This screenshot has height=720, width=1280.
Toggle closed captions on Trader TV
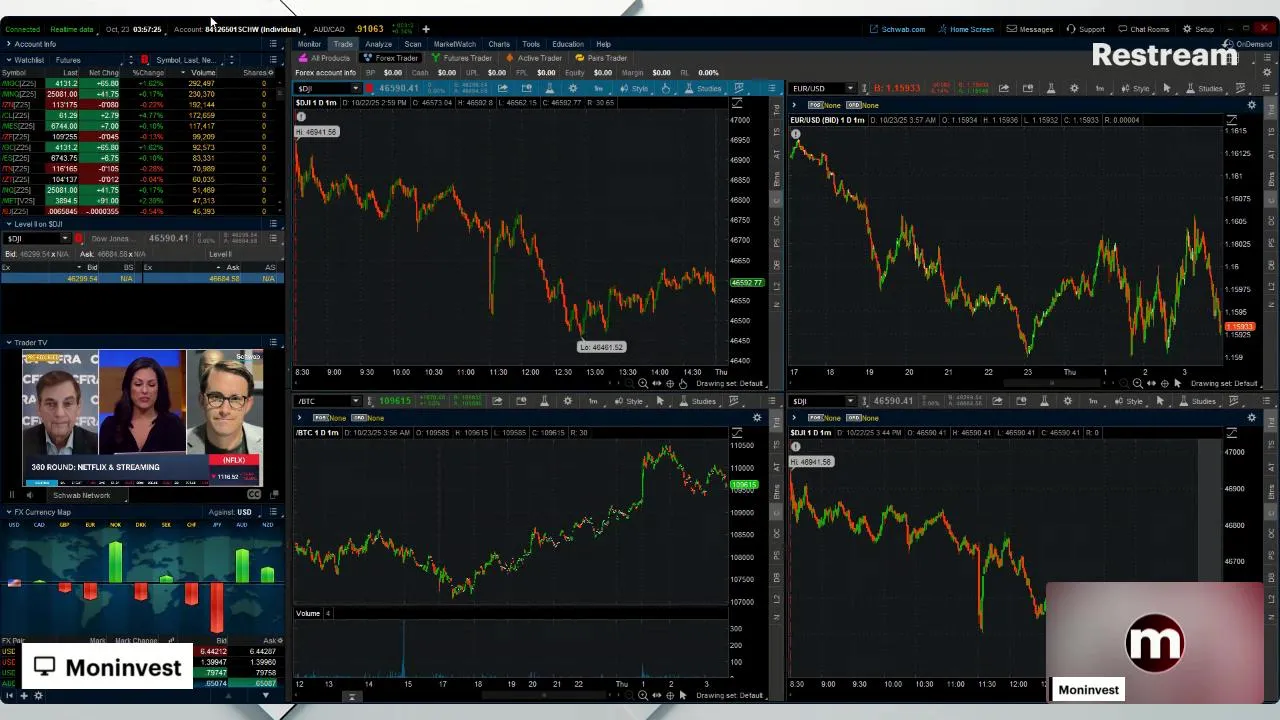click(x=254, y=495)
